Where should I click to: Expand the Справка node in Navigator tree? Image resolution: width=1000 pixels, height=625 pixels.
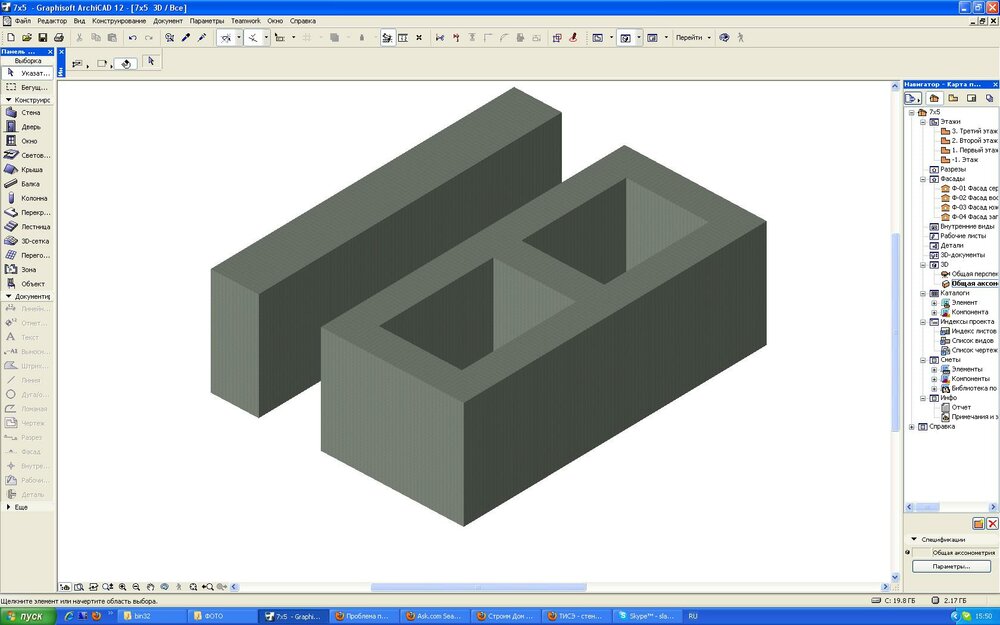coord(911,427)
